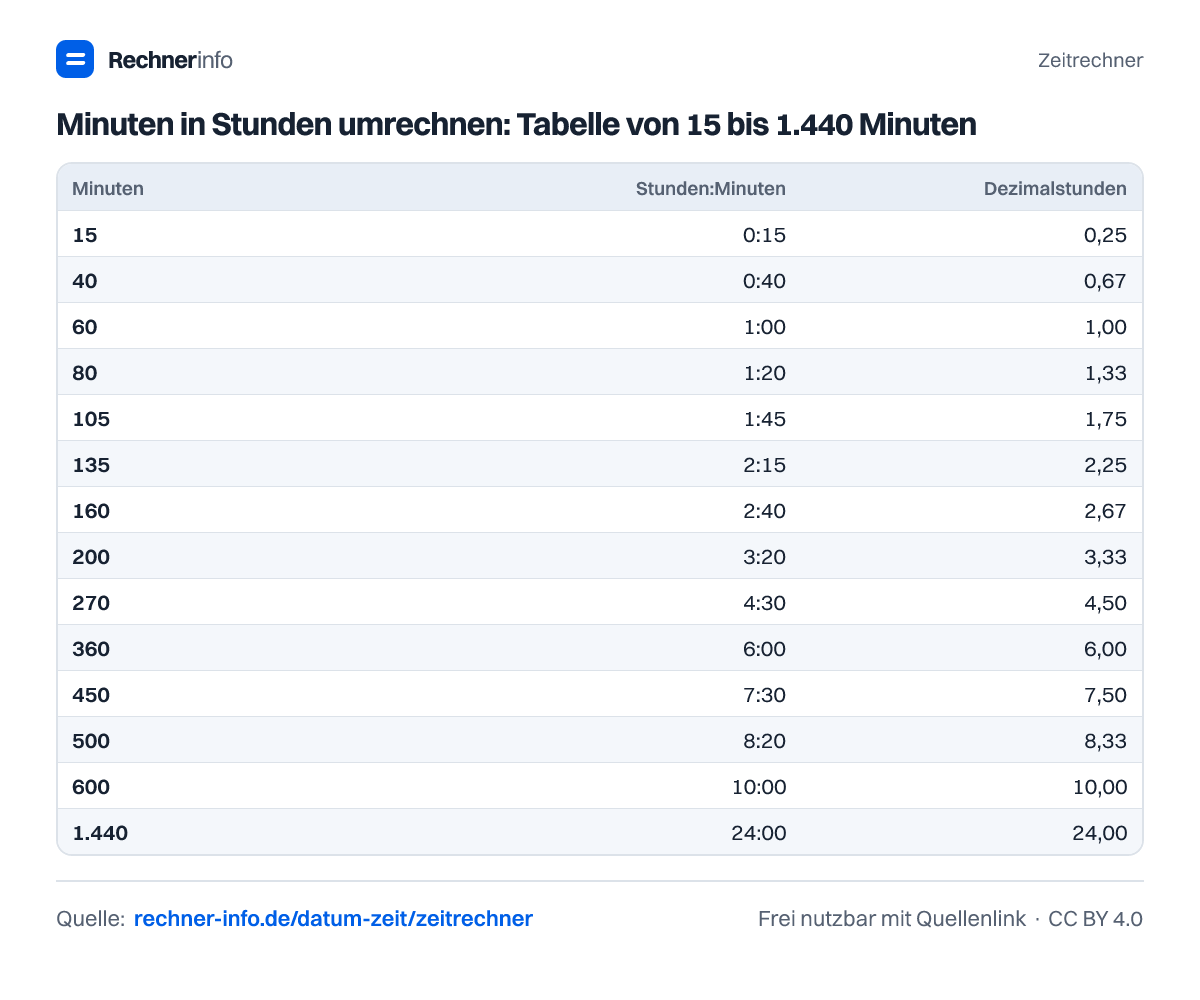Select the 4:30 cell
The height and width of the screenshot is (1000, 1200).
click(x=765, y=603)
